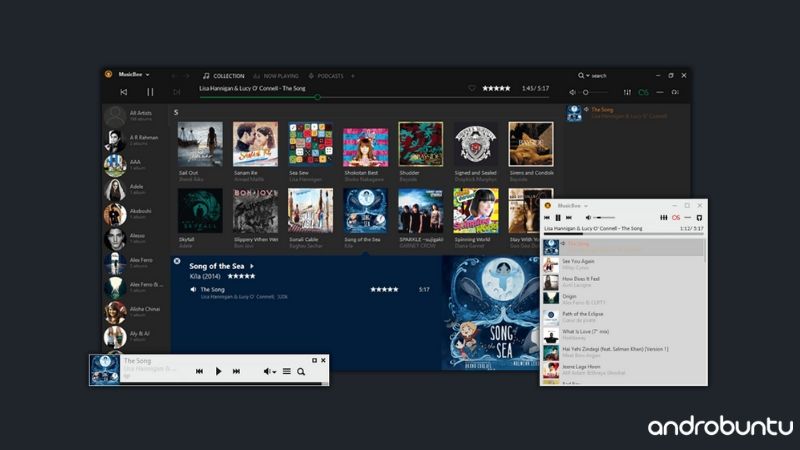Select Aly & AJ in the artist list

pos(136,336)
